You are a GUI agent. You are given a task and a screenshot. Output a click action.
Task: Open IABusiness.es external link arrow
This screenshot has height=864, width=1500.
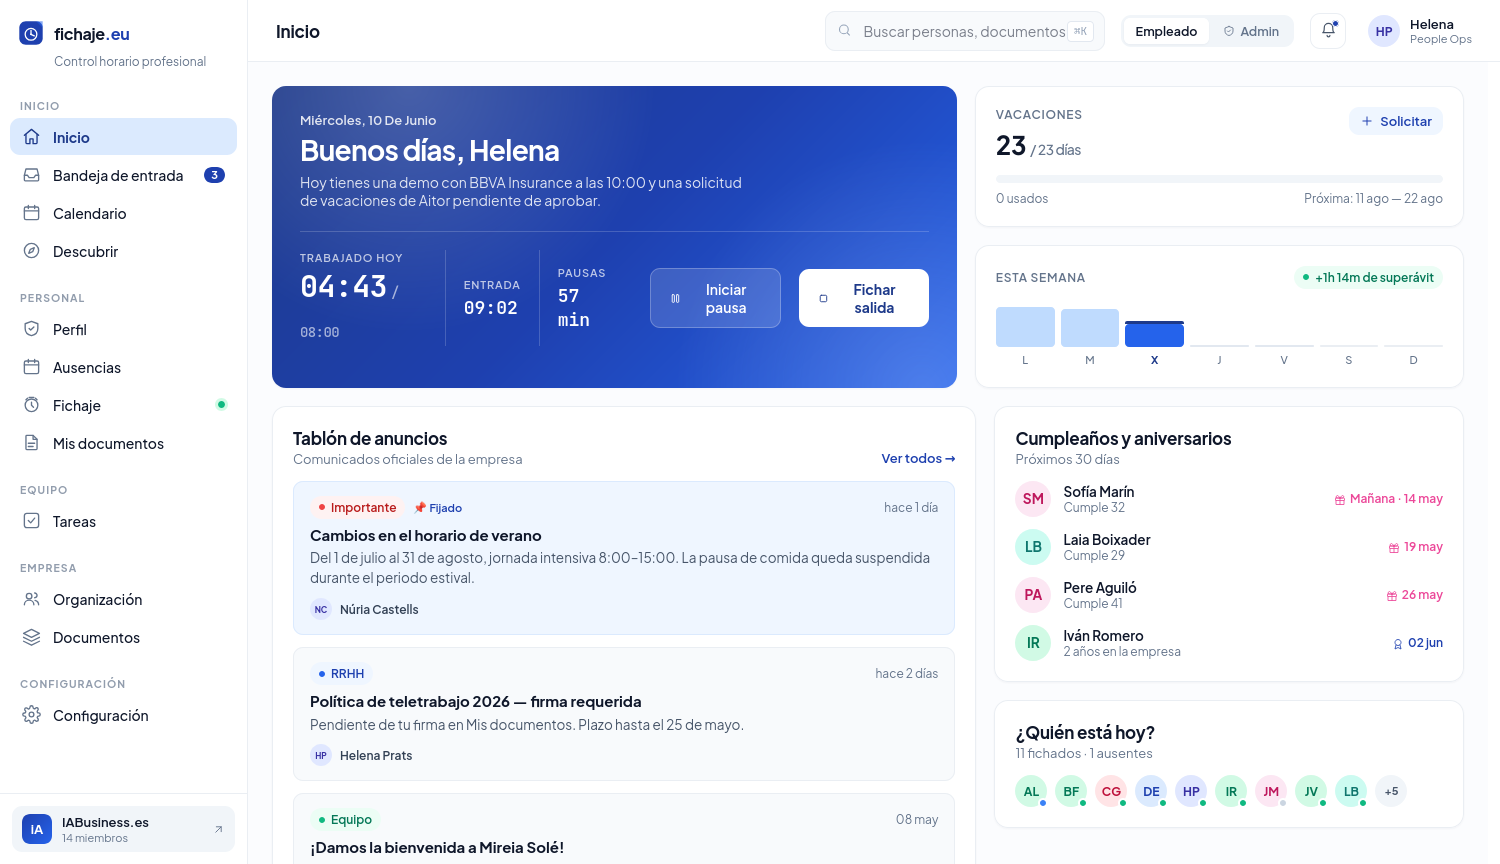point(218,829)
